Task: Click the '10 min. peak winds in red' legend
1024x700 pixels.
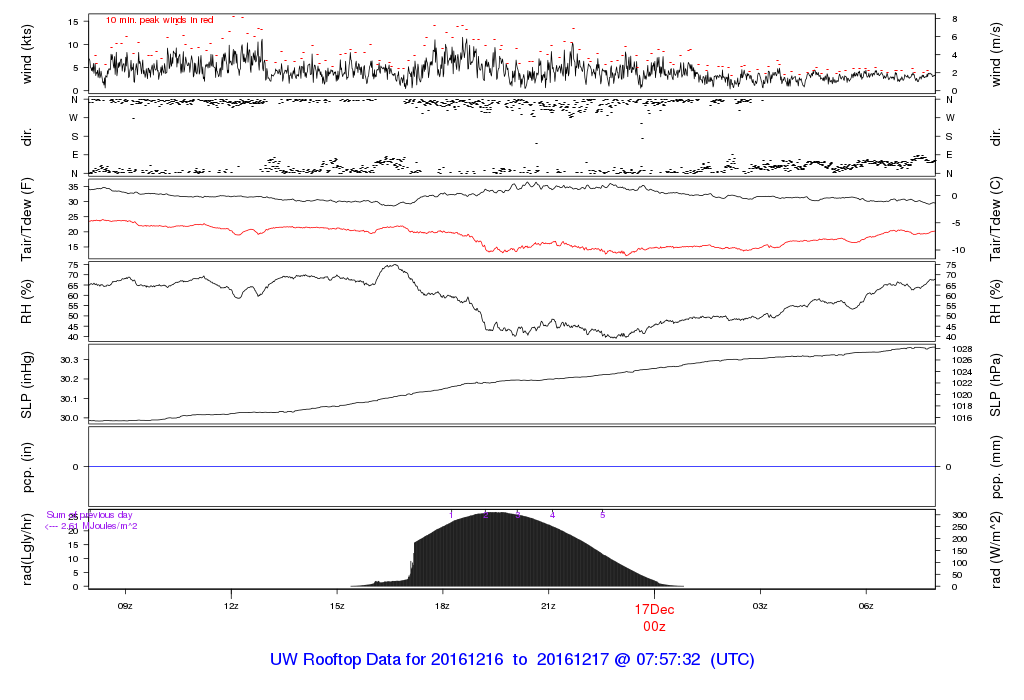Action: (x=160, y=20)
